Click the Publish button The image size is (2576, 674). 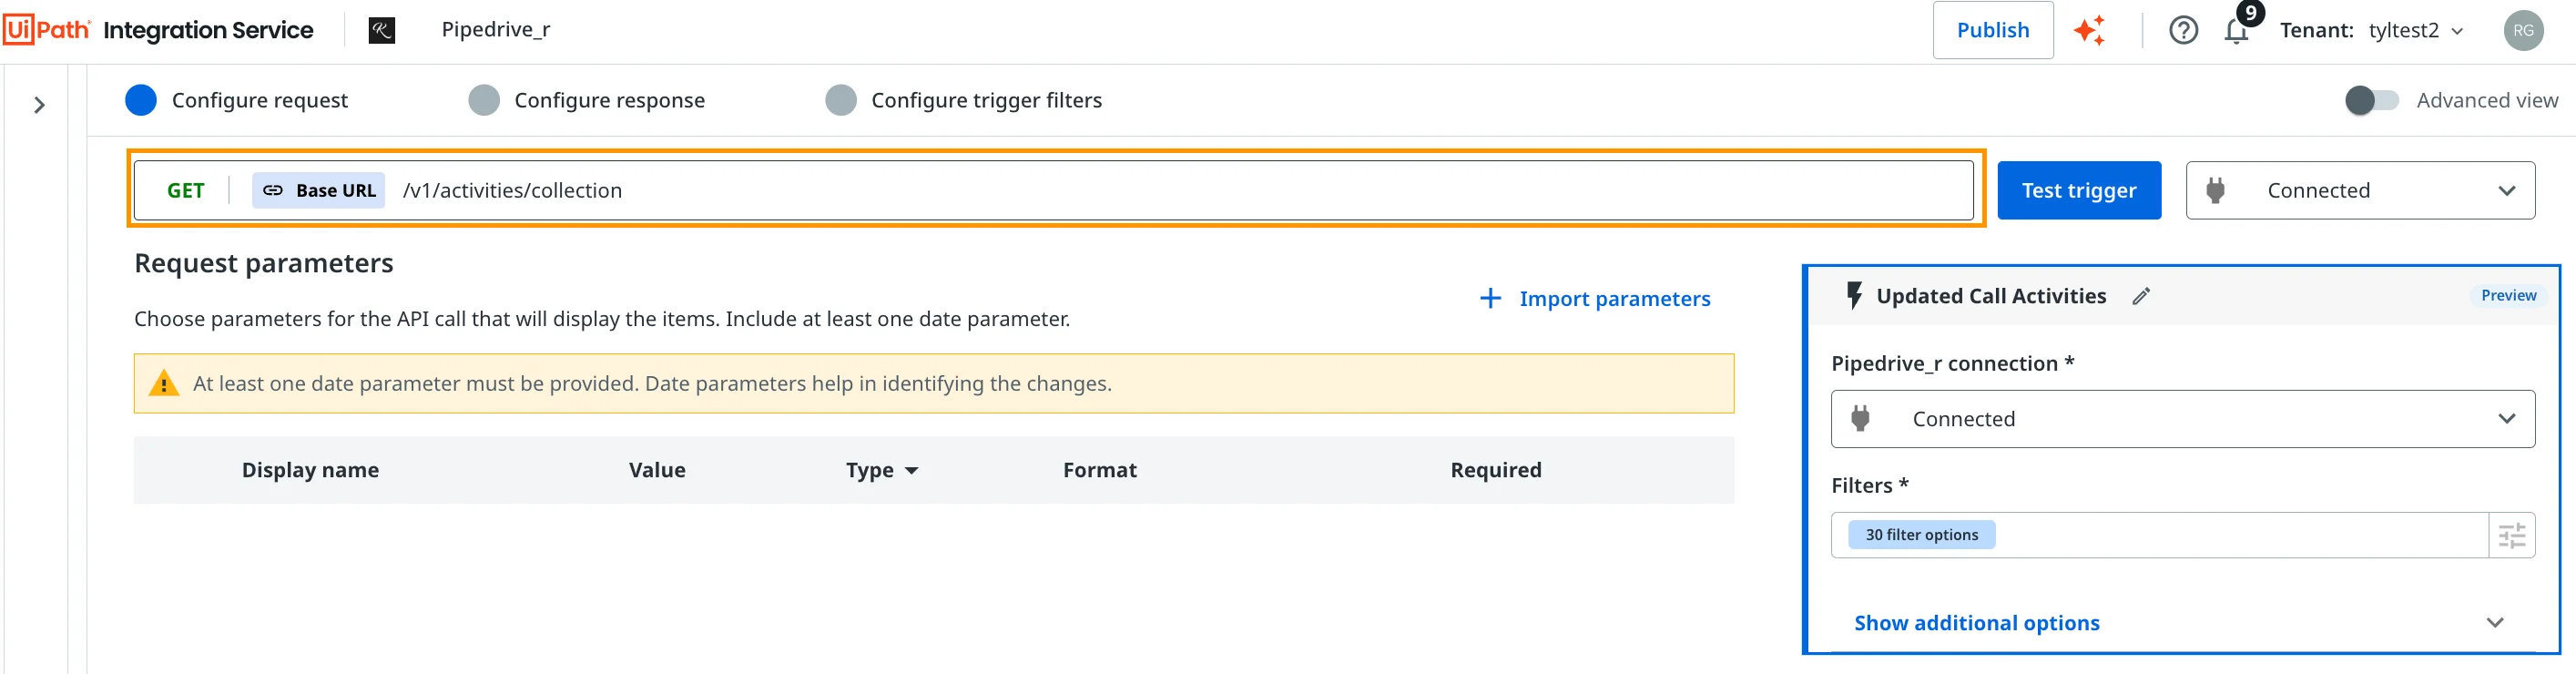(1992, 30)
